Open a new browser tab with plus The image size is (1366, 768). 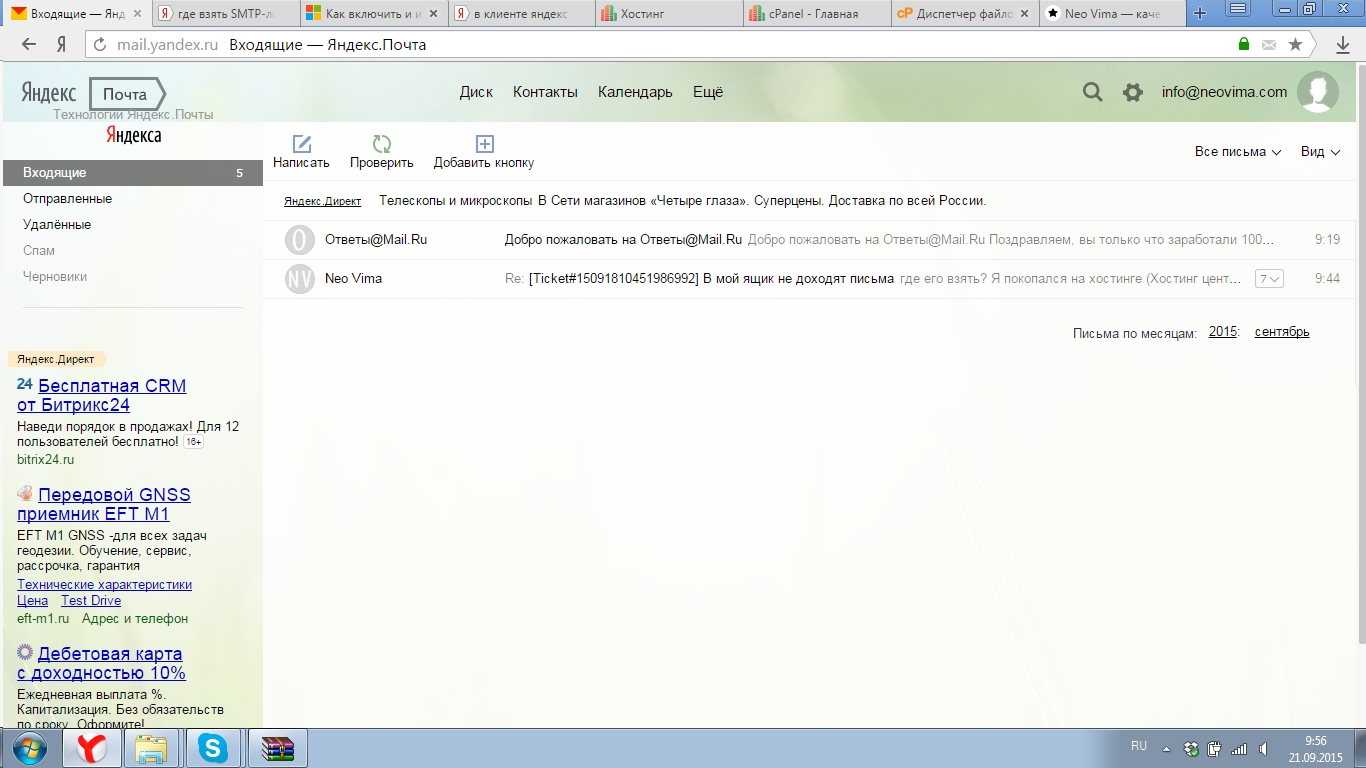tap(1201, 14)
